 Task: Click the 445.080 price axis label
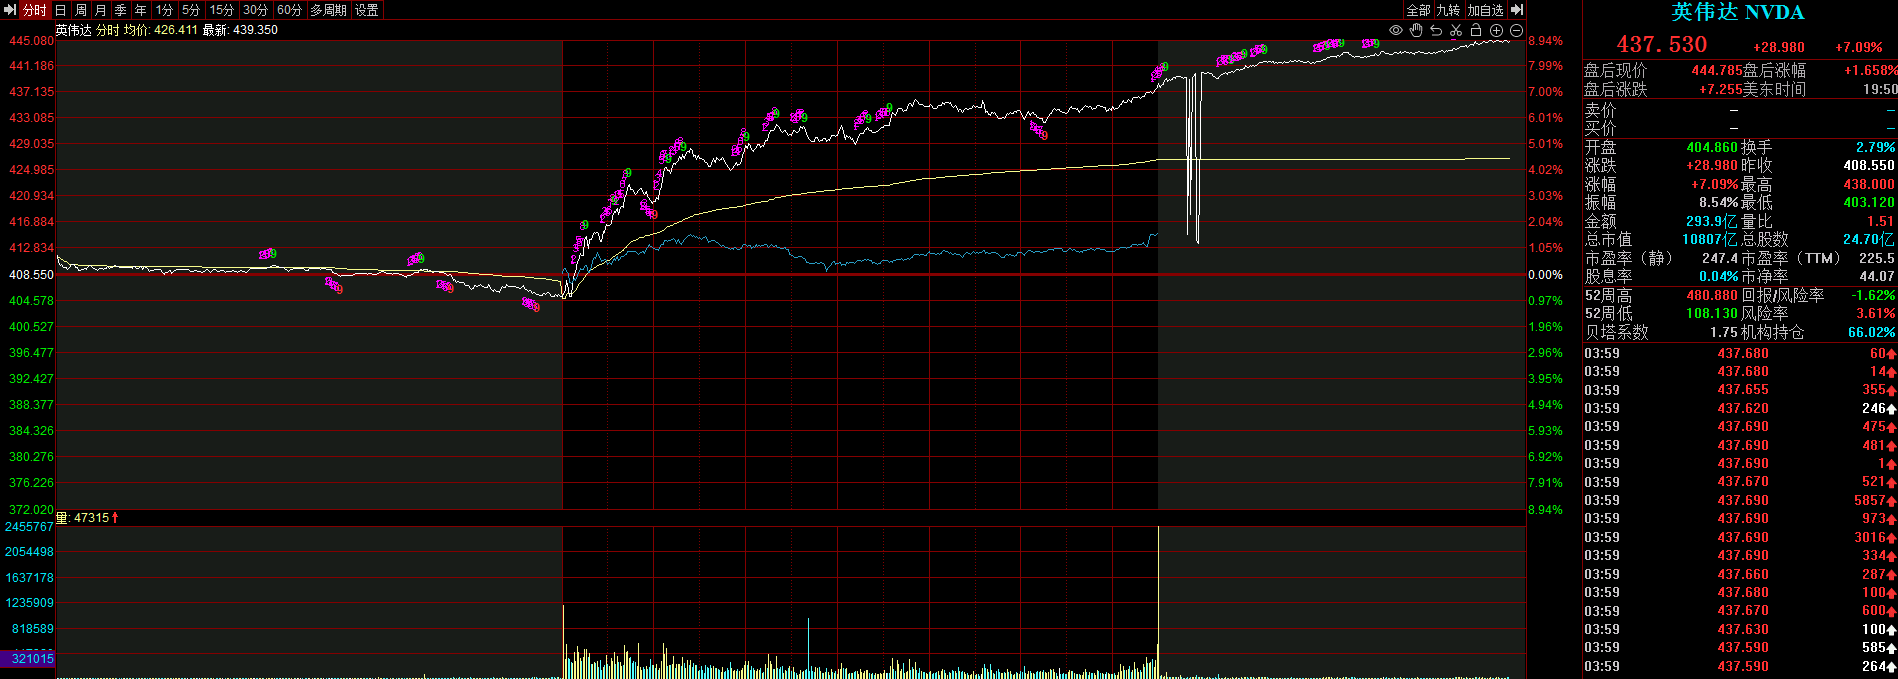coord(31,41)
